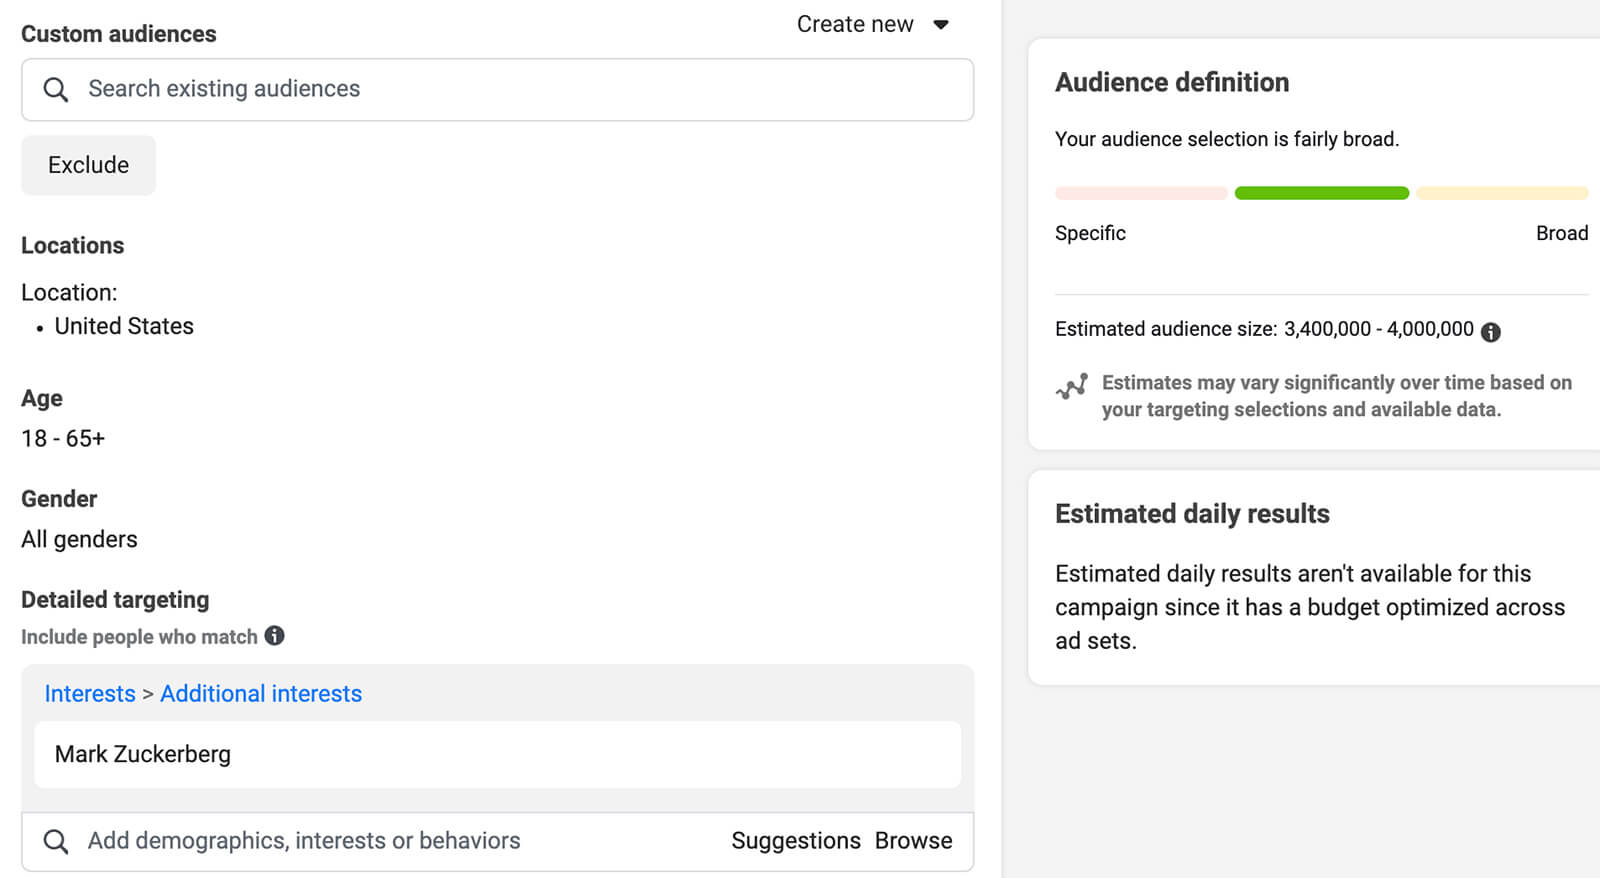Click the Age heading
The image size is (1600, 878).
pyautogui.click(x=41, y=398)
